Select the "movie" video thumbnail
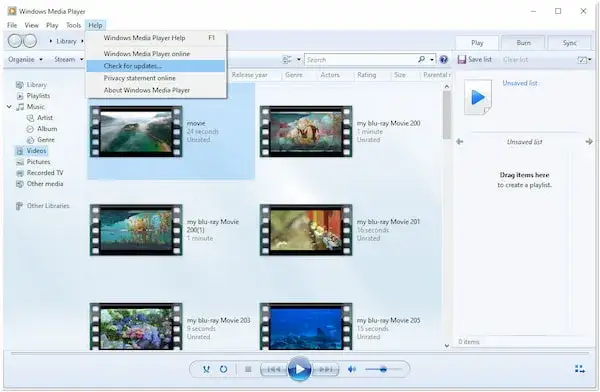 coord(136,131)
